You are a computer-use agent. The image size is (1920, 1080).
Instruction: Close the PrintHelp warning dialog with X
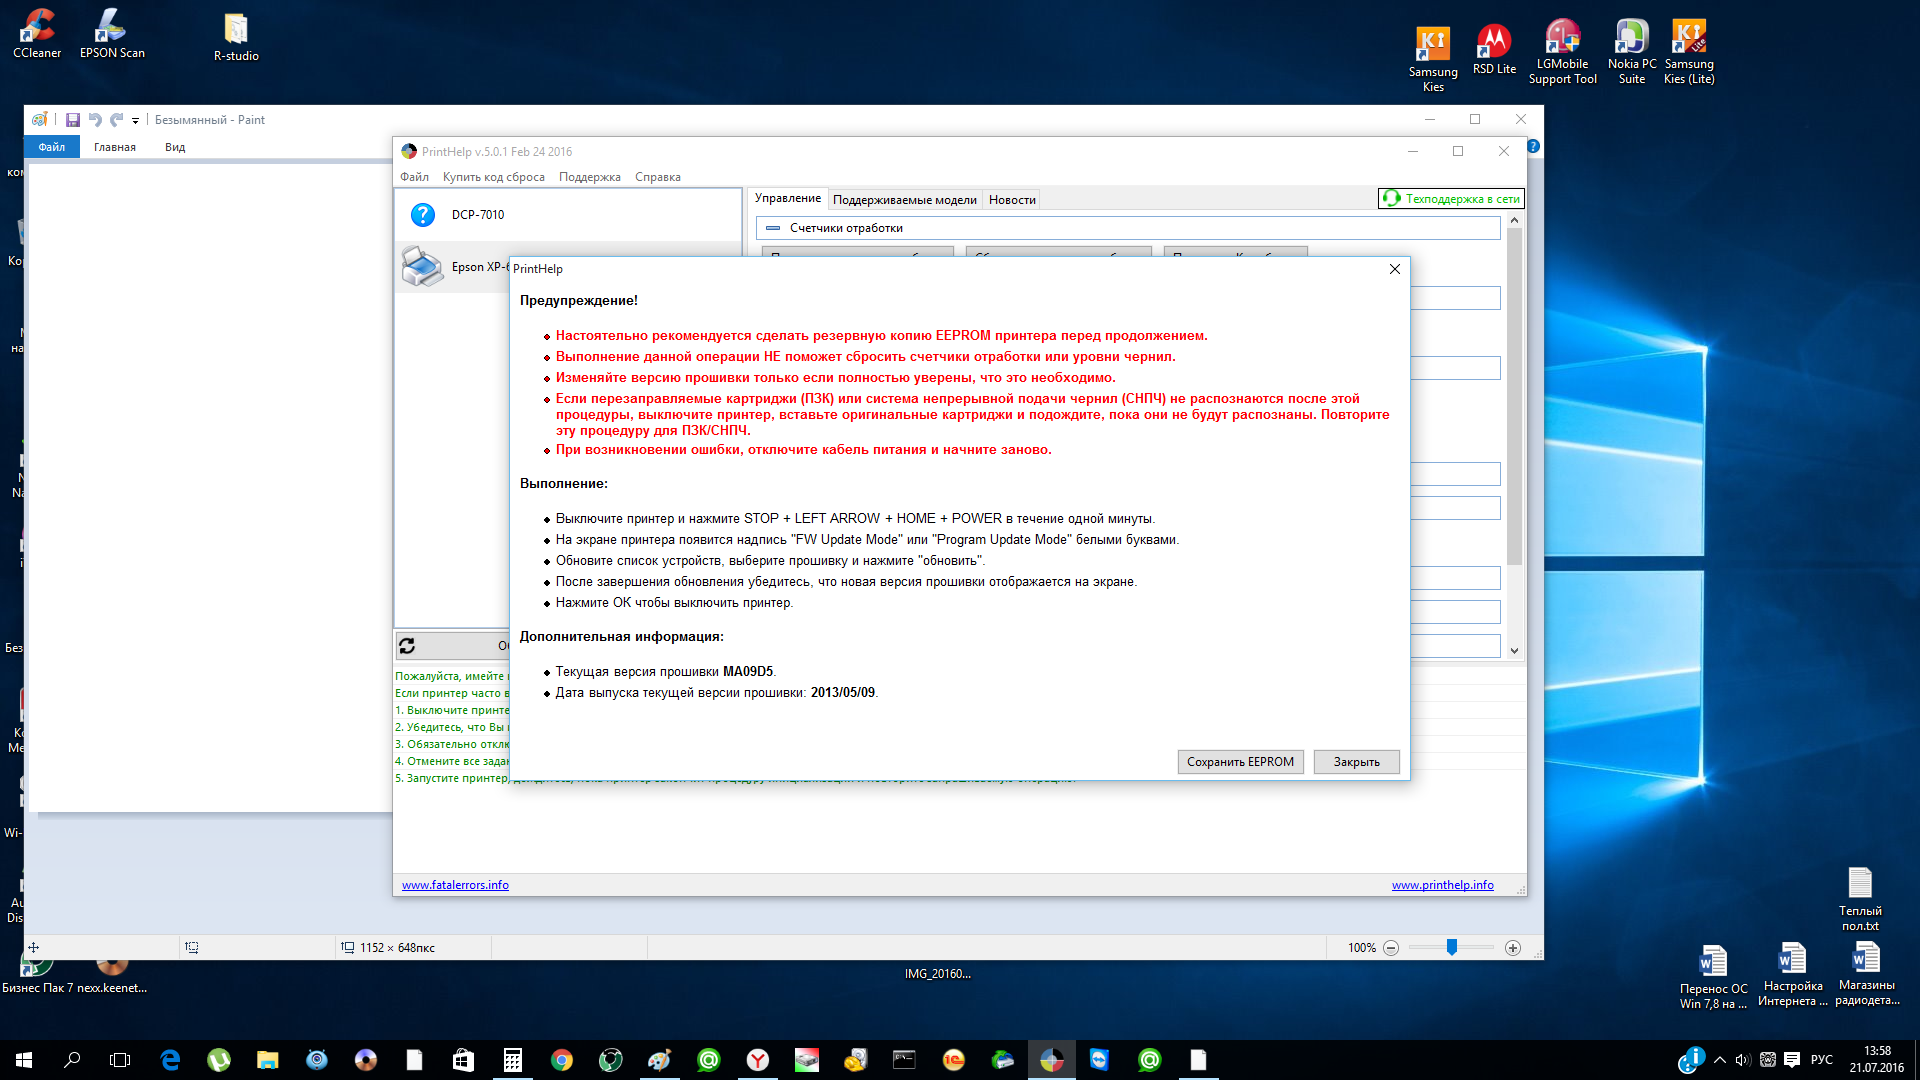pos(1395,269)
